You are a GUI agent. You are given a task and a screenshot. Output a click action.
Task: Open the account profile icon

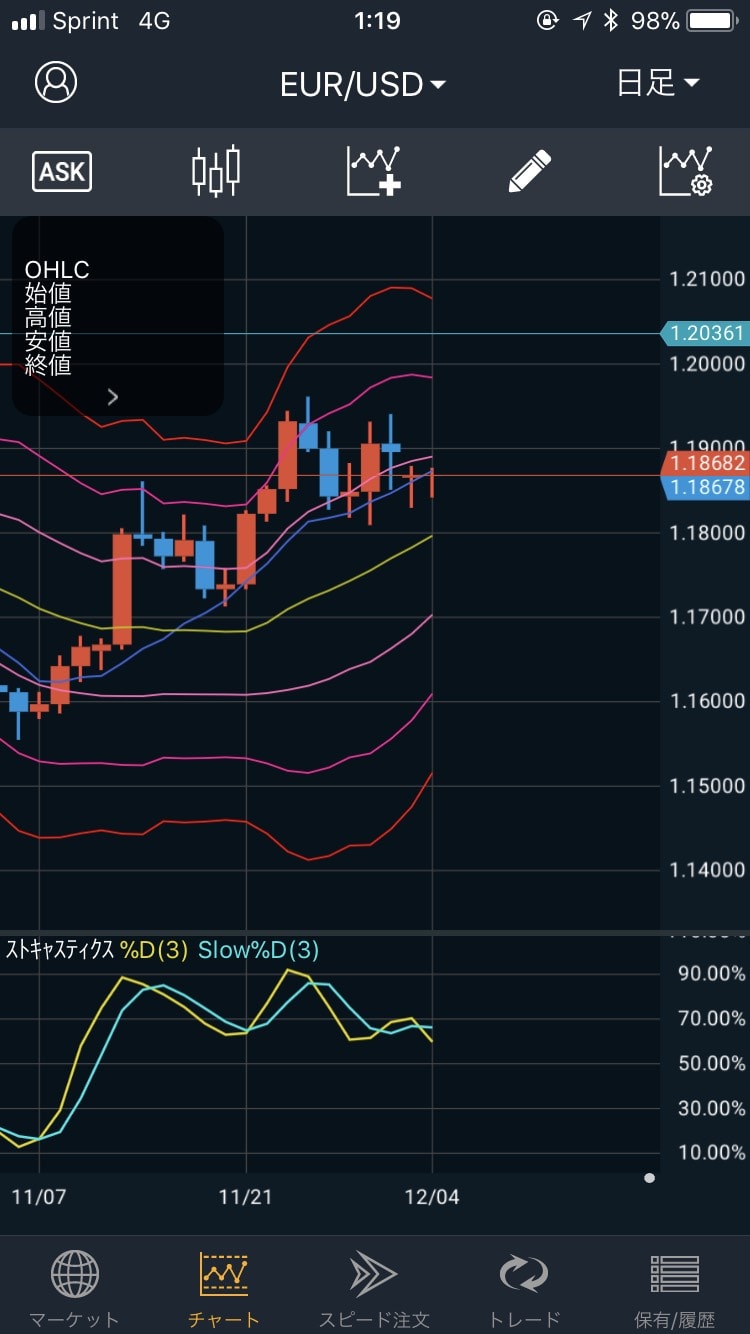pos(56,83)
